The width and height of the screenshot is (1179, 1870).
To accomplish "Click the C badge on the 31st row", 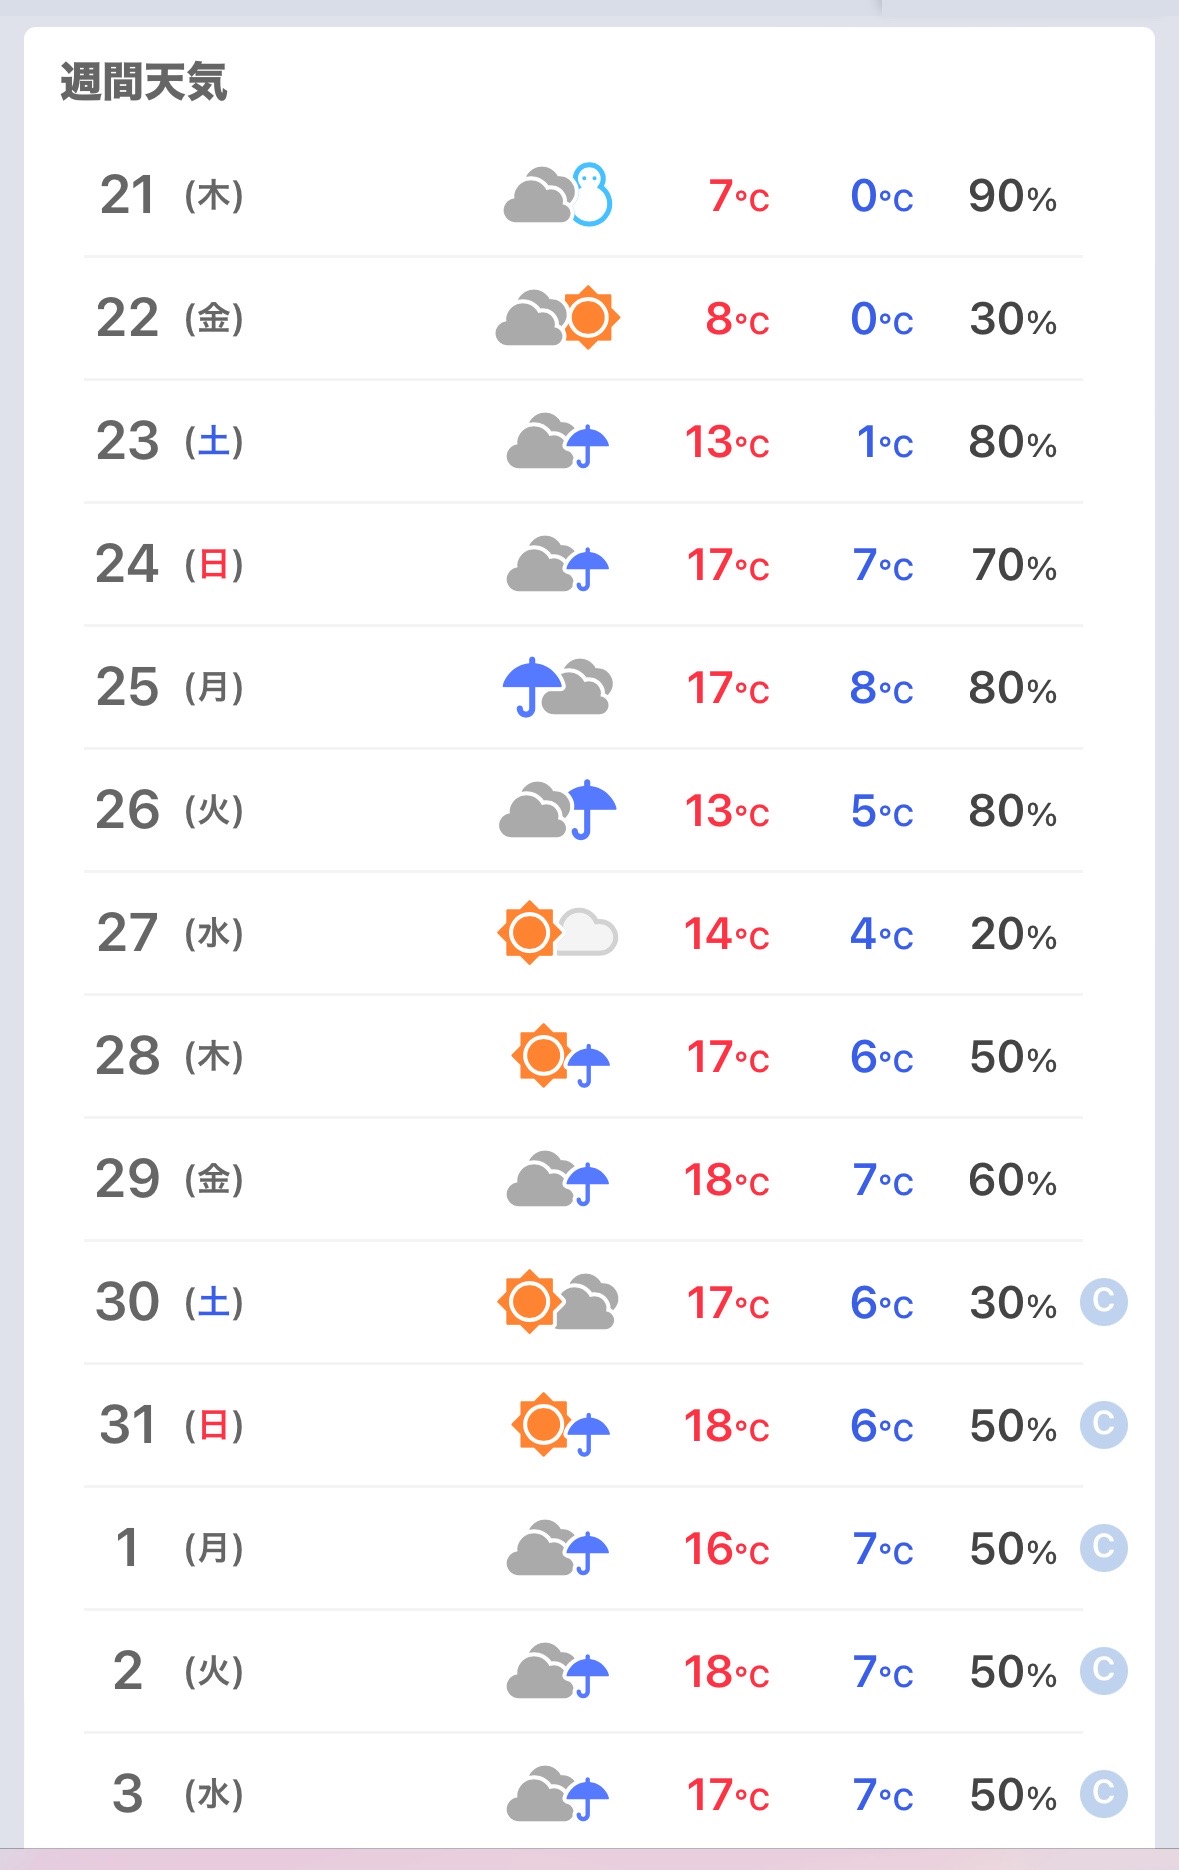I will pyautogui.click(x=1104, y=1425).
